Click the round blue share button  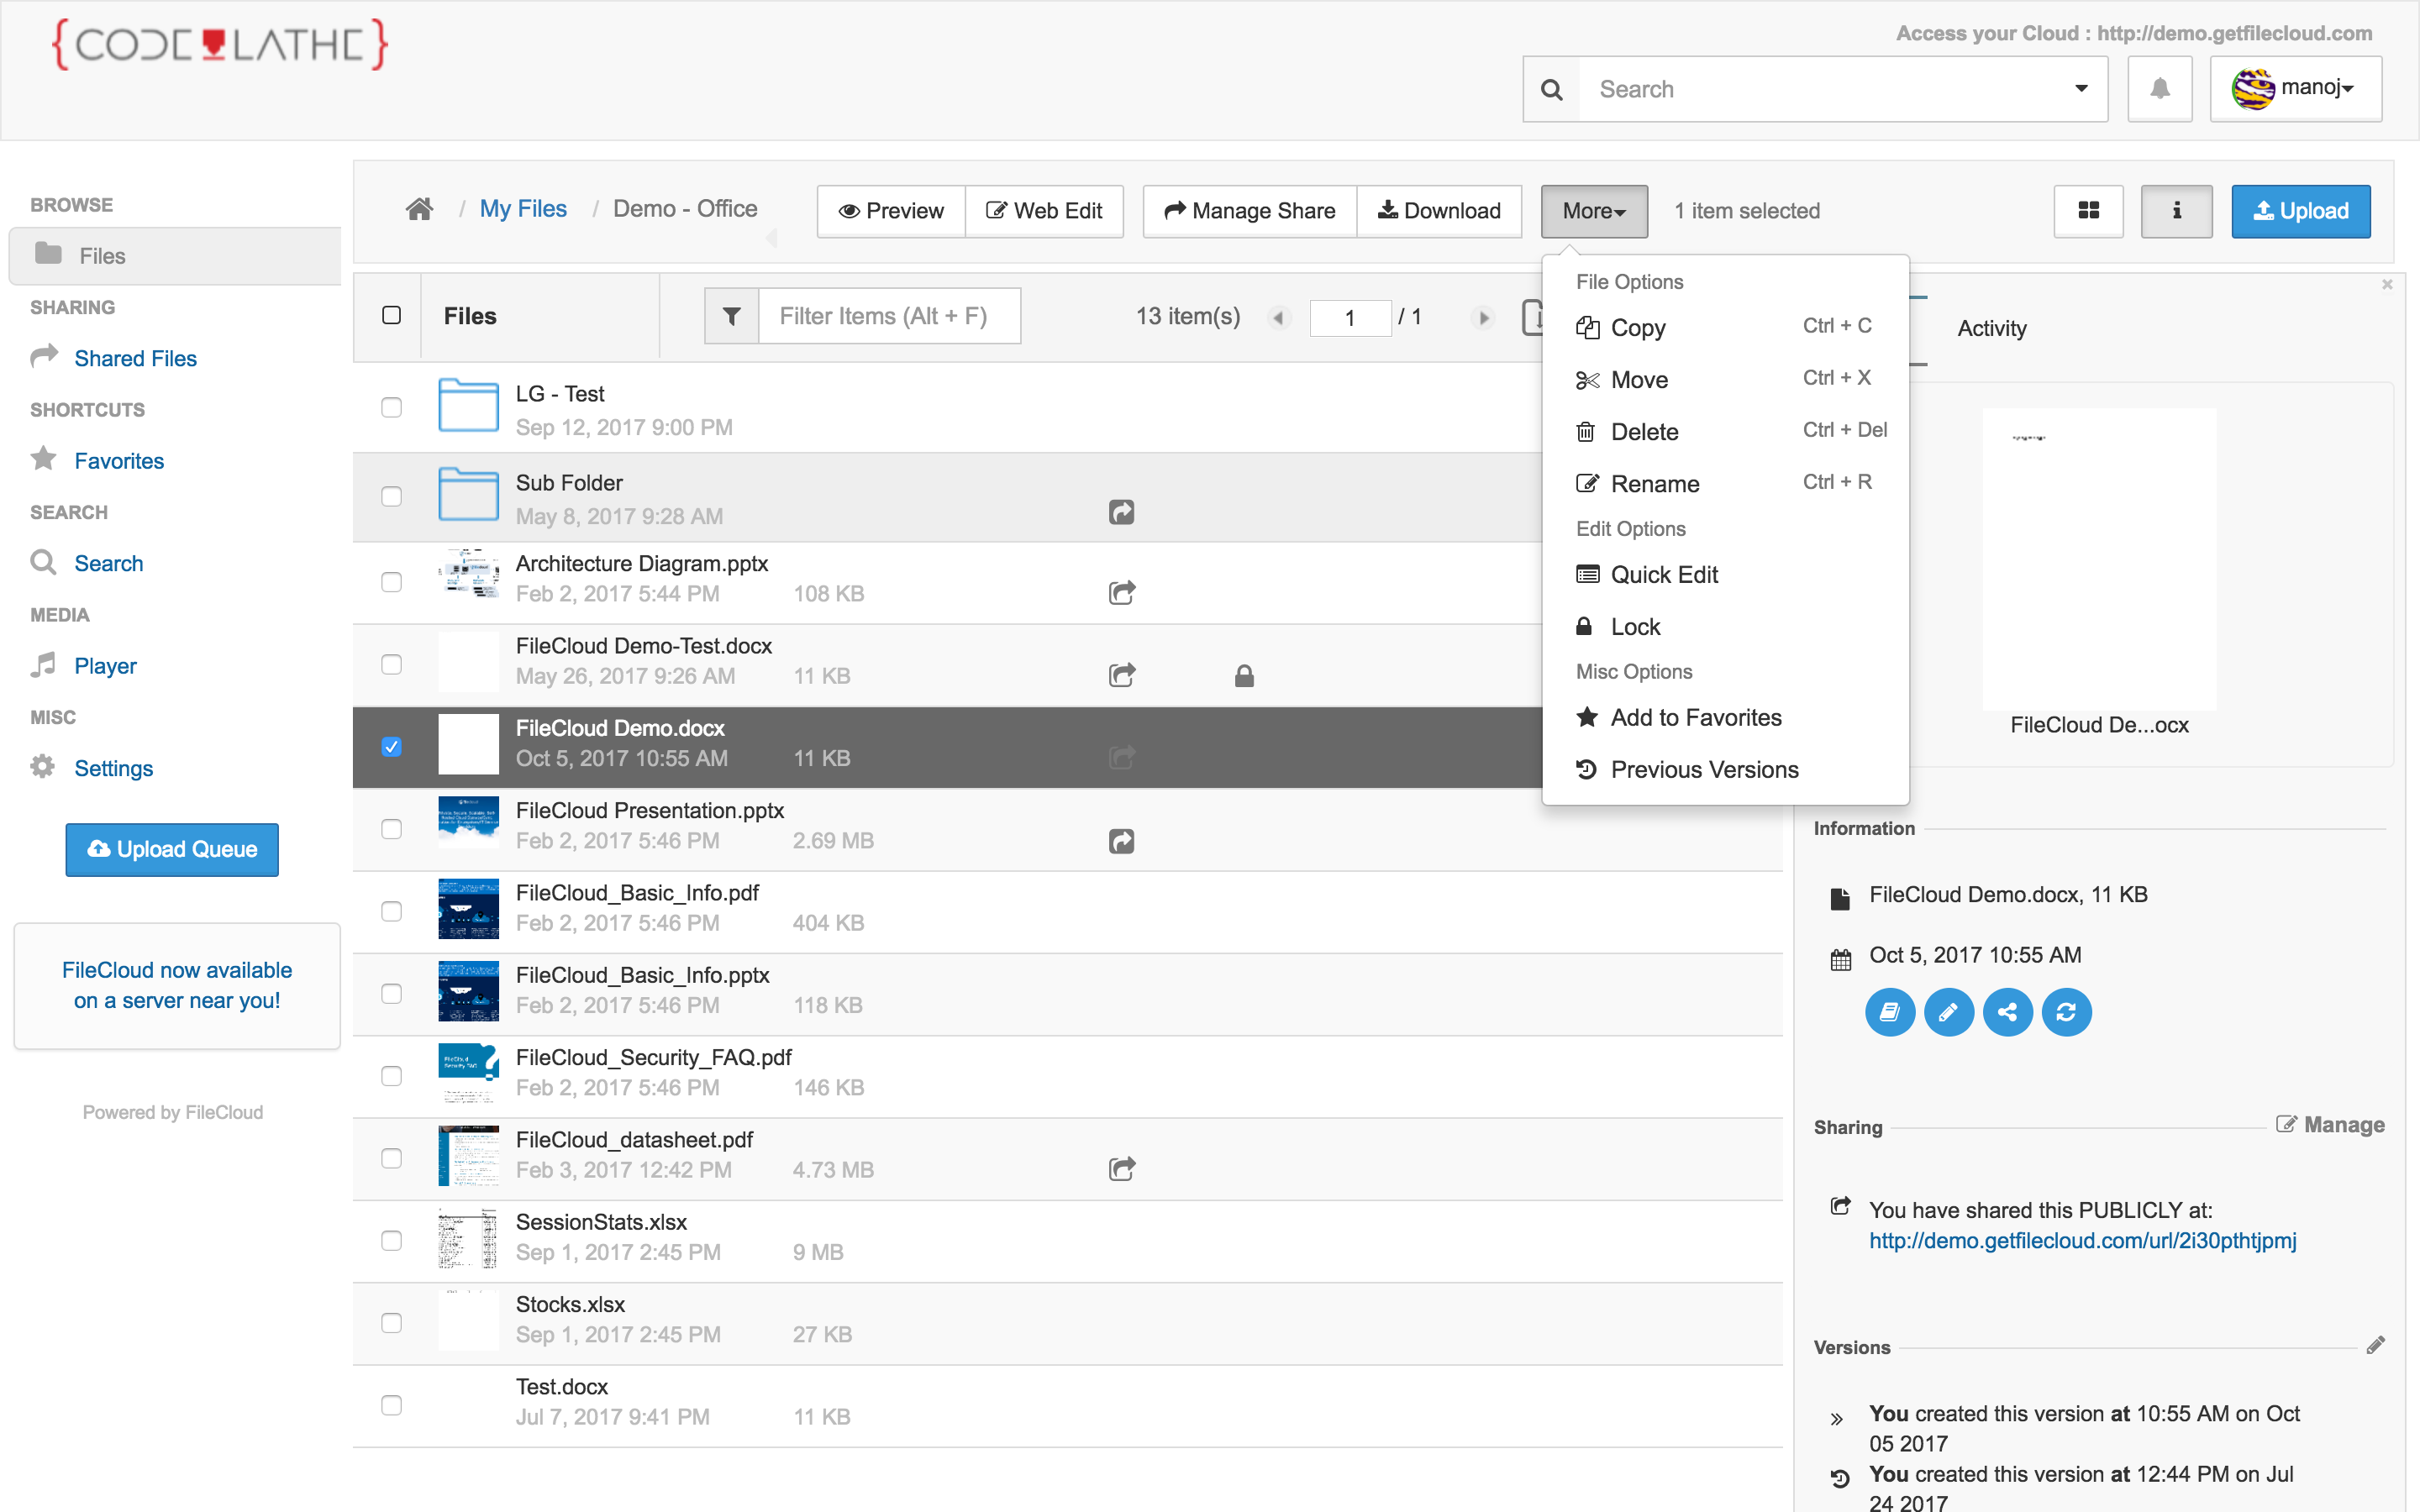click(2007, 1012)
